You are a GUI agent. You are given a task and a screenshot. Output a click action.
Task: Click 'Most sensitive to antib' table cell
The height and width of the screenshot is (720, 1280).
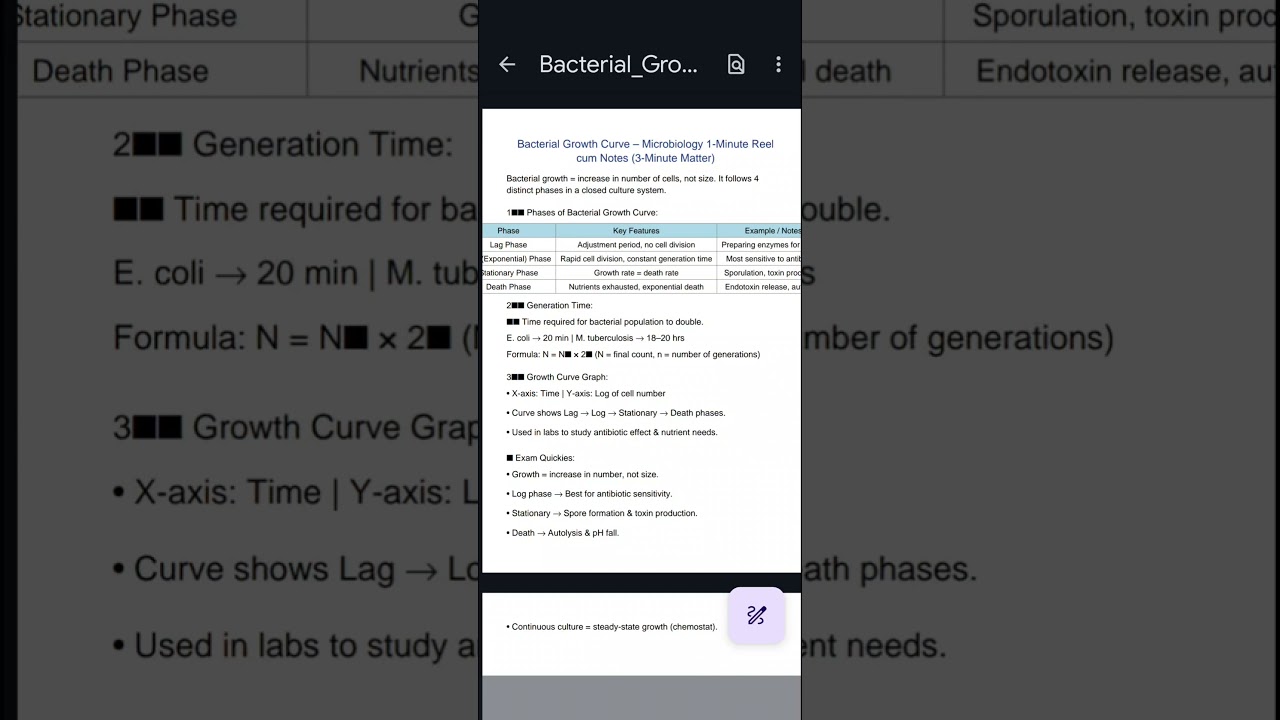759,259
